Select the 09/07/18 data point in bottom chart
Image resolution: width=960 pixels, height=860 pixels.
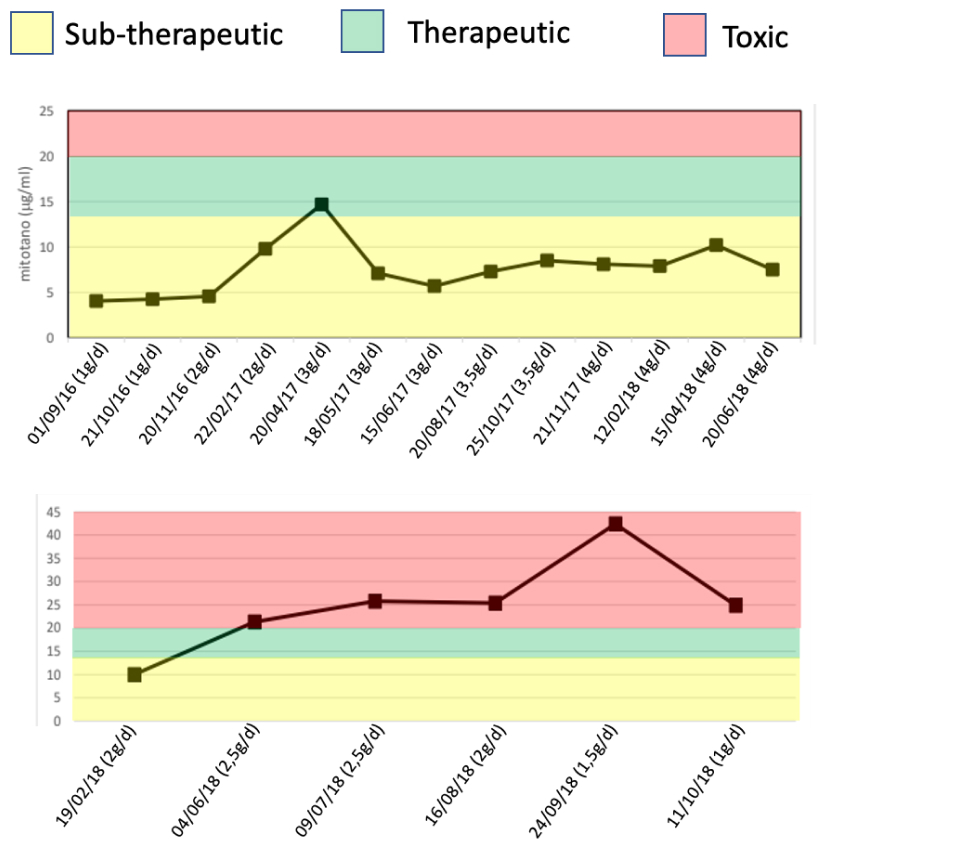[375, 601]
